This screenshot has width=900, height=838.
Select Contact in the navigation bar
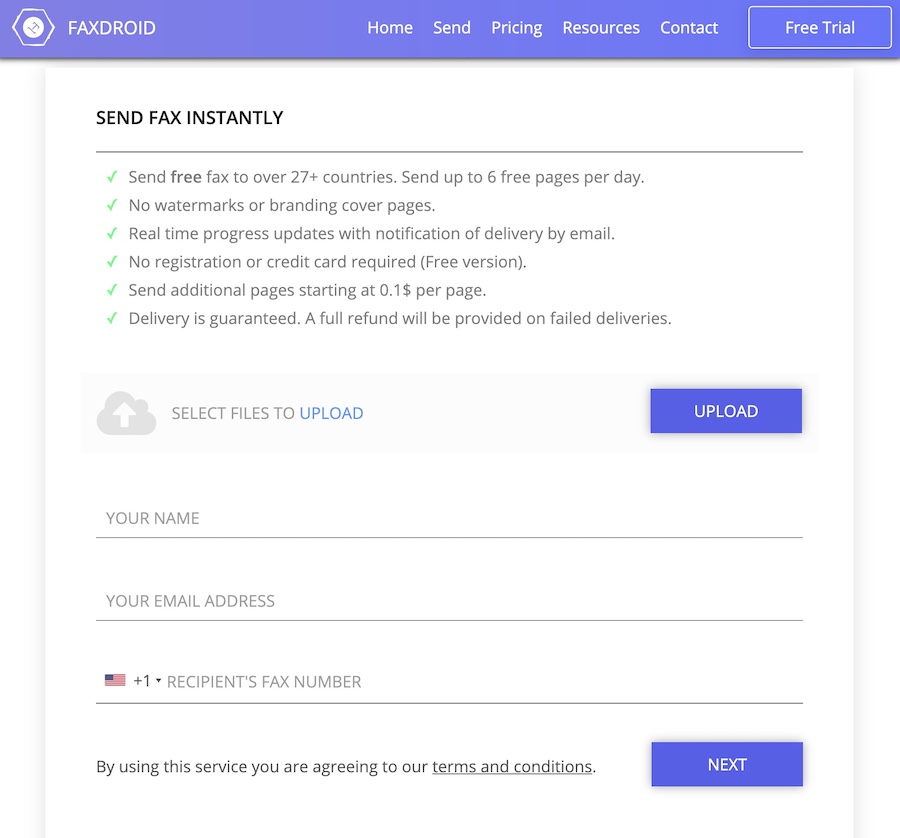pyautogui.click(x=689, y=28)
